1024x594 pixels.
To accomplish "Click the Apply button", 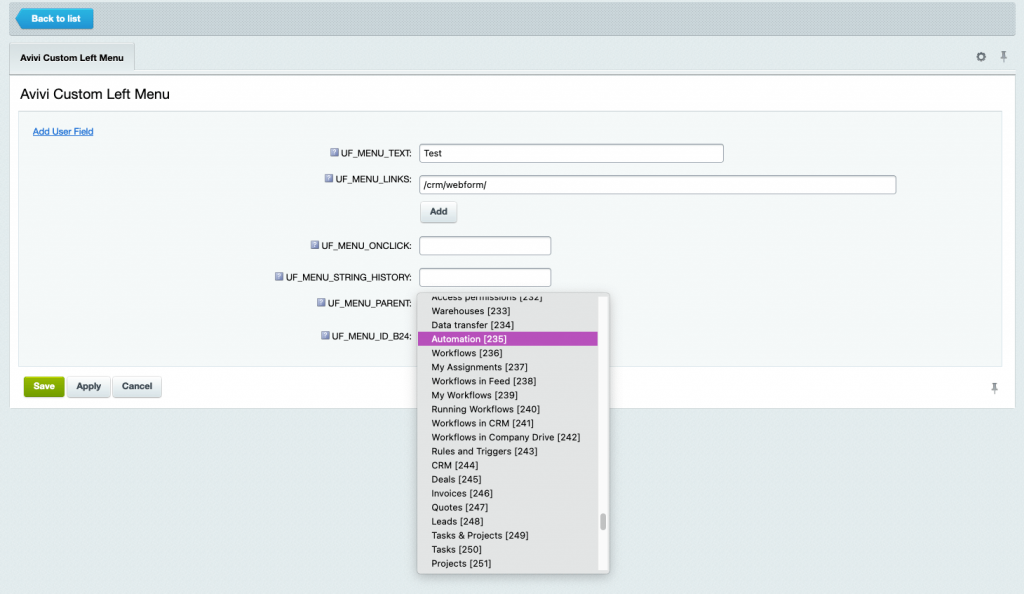I will coord(88,386).
